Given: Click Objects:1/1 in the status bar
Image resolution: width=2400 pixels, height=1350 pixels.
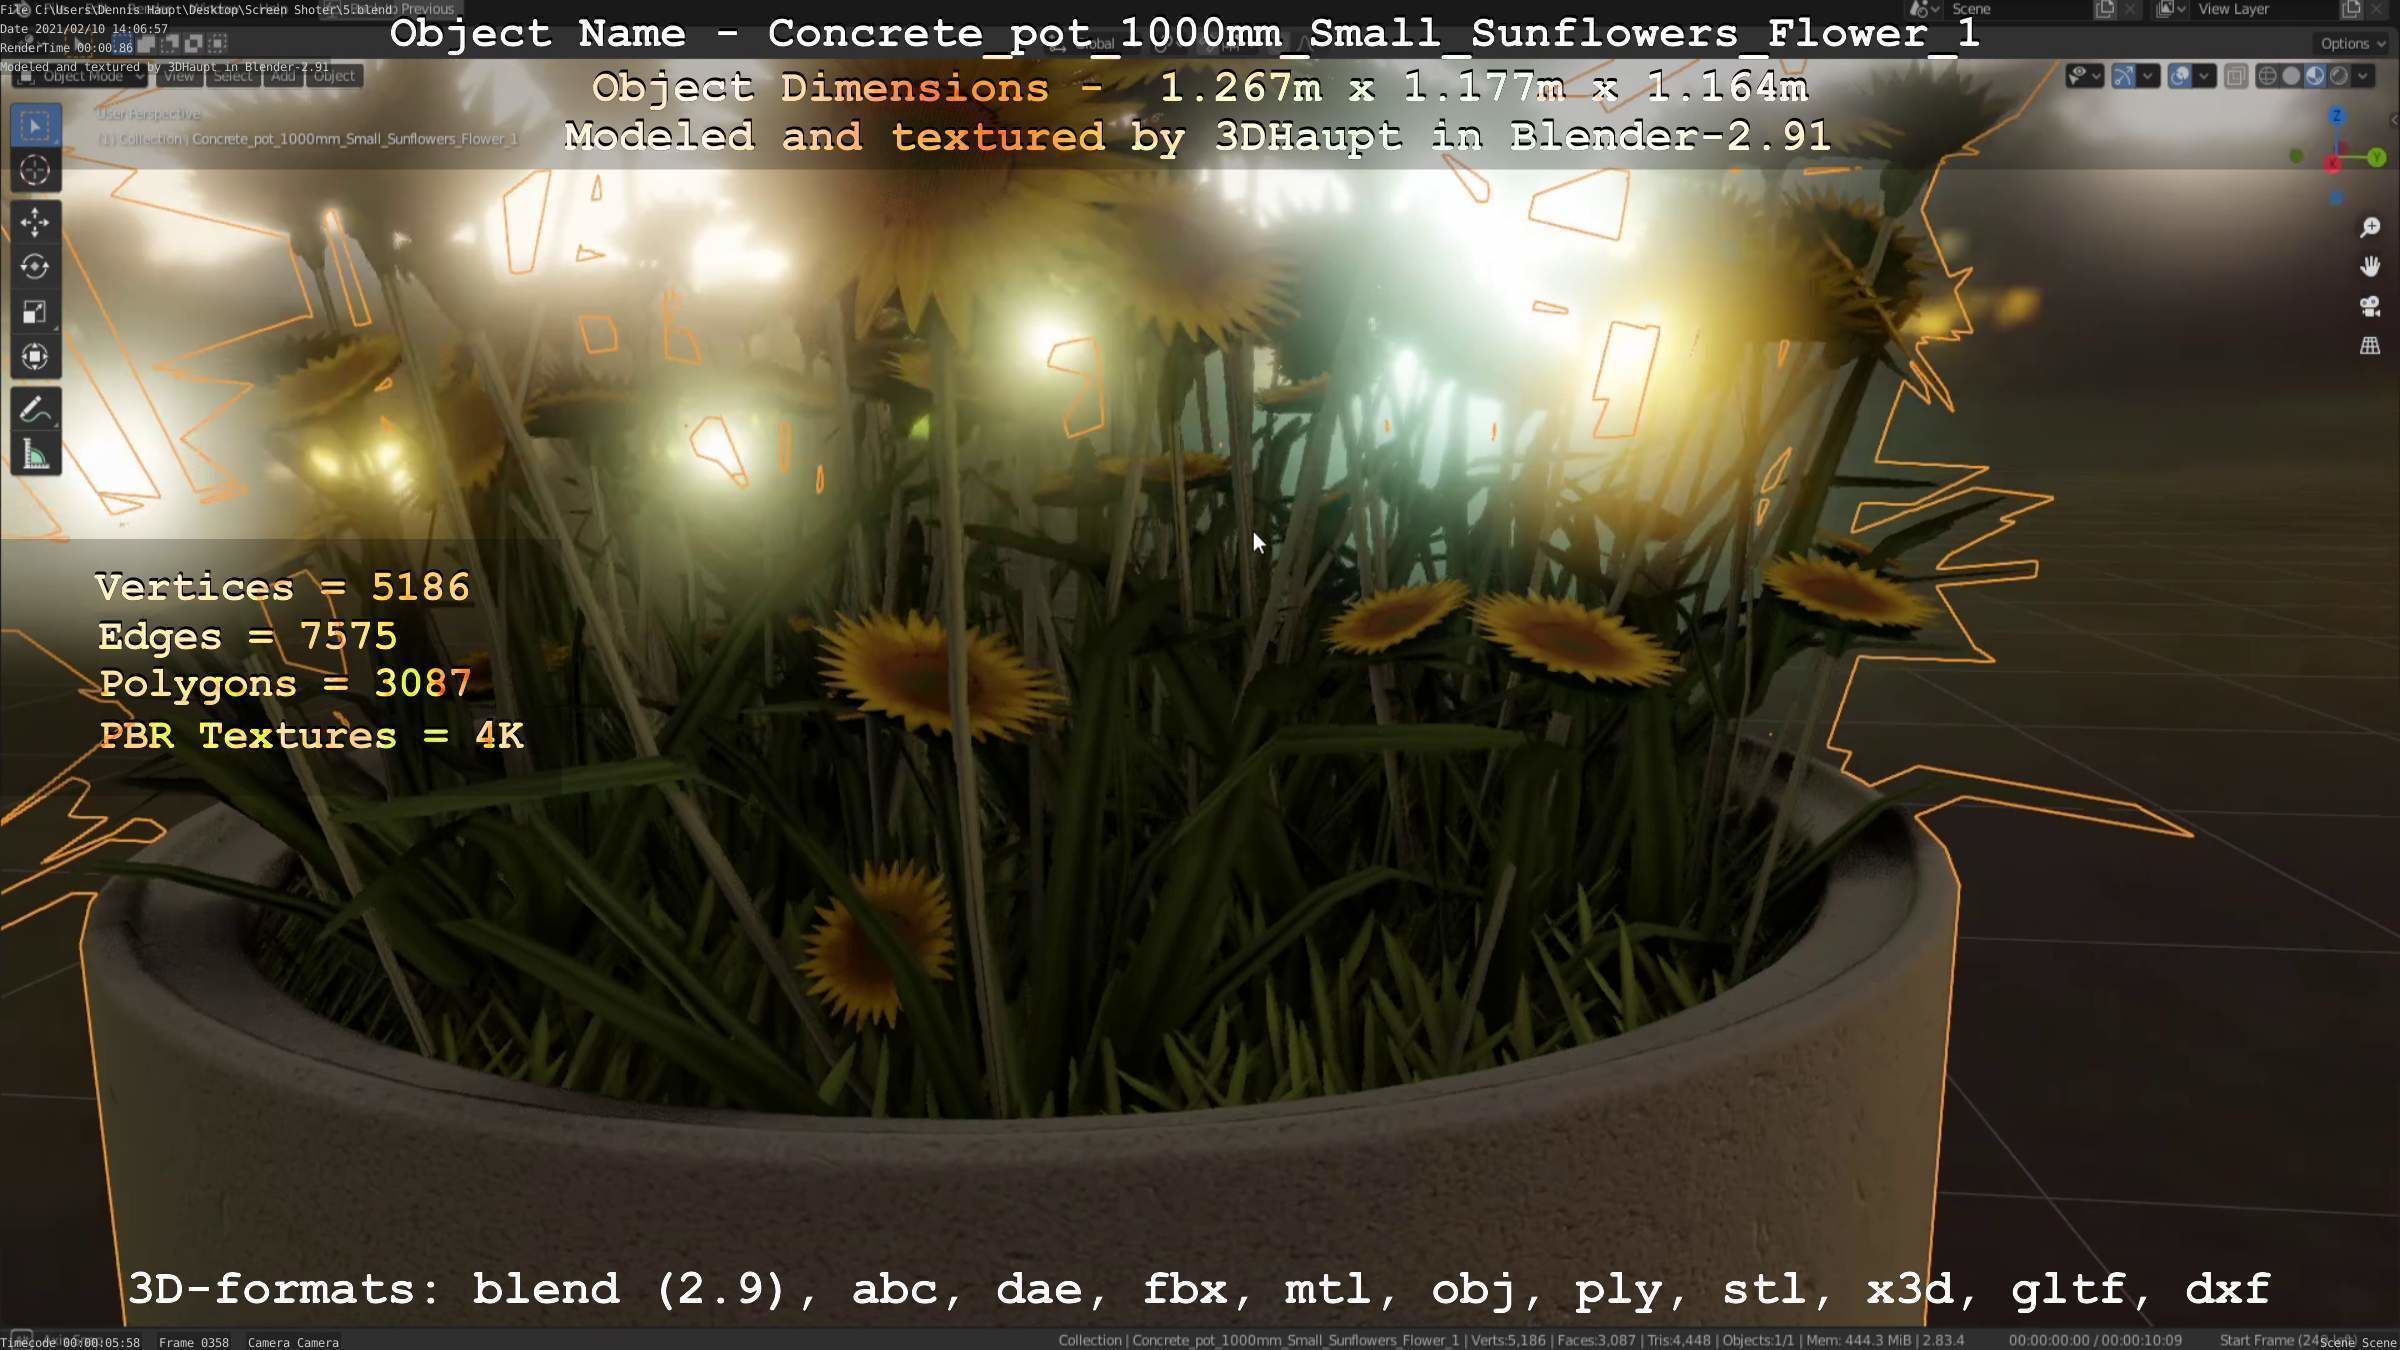Looking at the screenshot, I should [1757, 1340].
